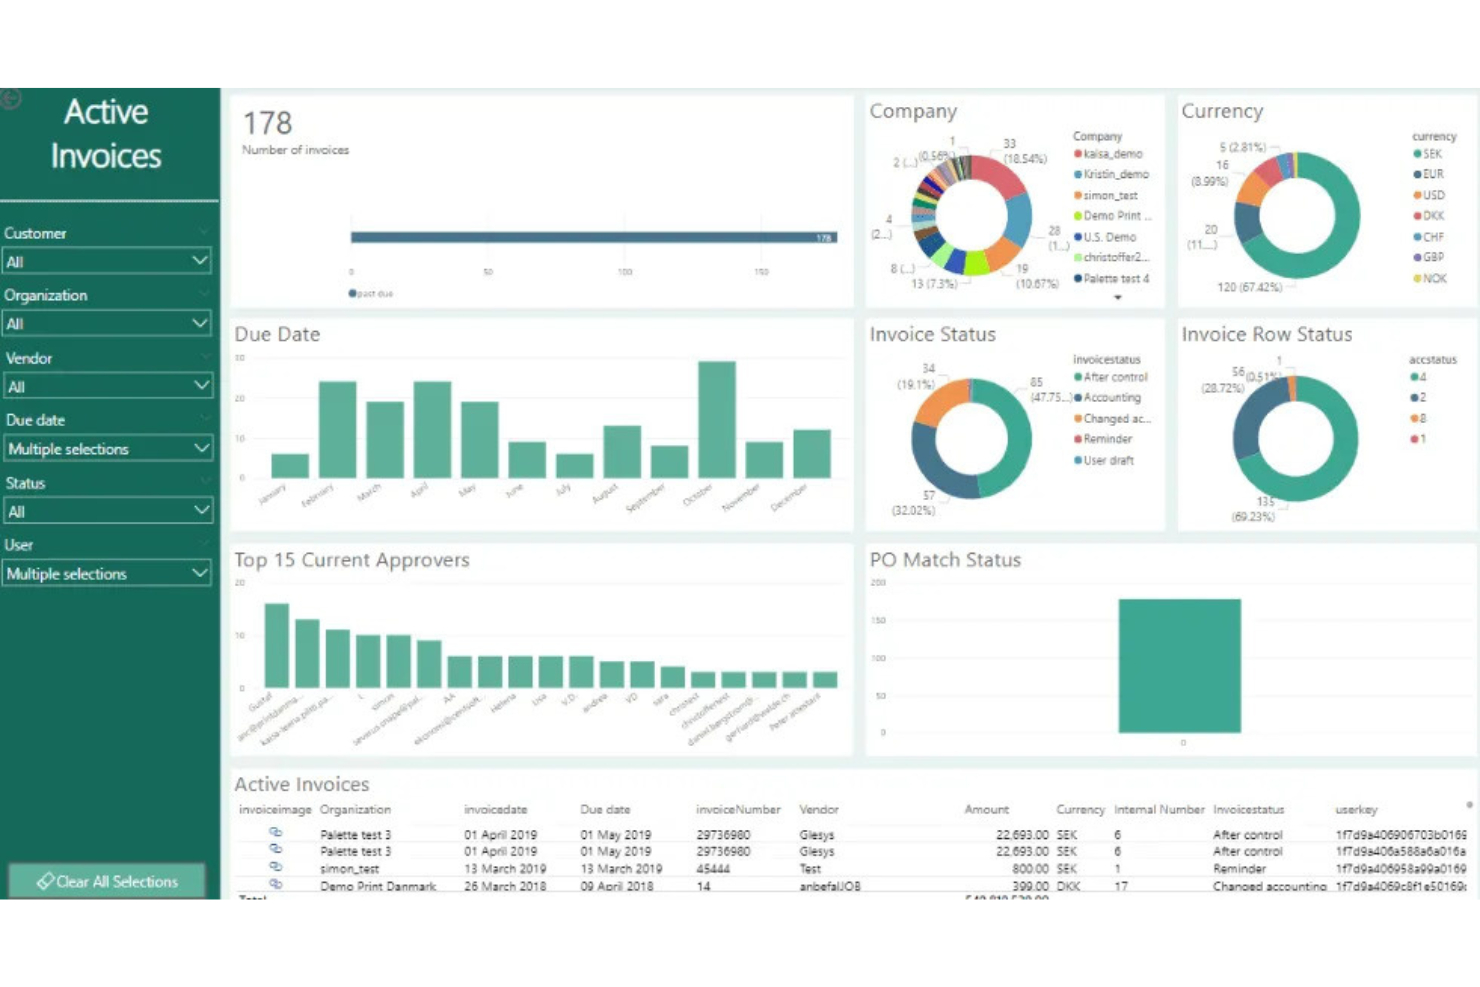Viewport: 1480px width, 987px height.
Task: Open invoice image link for simon_test row
Action: coord(276,867)
